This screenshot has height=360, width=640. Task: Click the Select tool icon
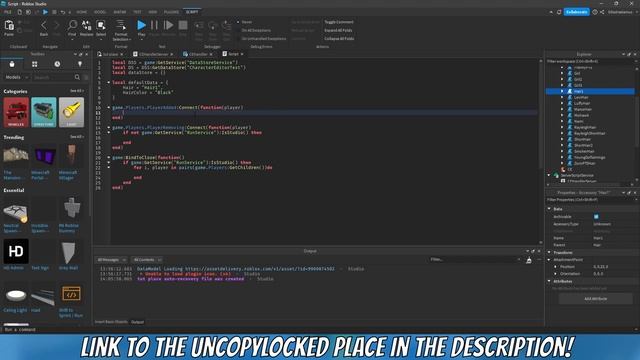(x=101, y=25)
